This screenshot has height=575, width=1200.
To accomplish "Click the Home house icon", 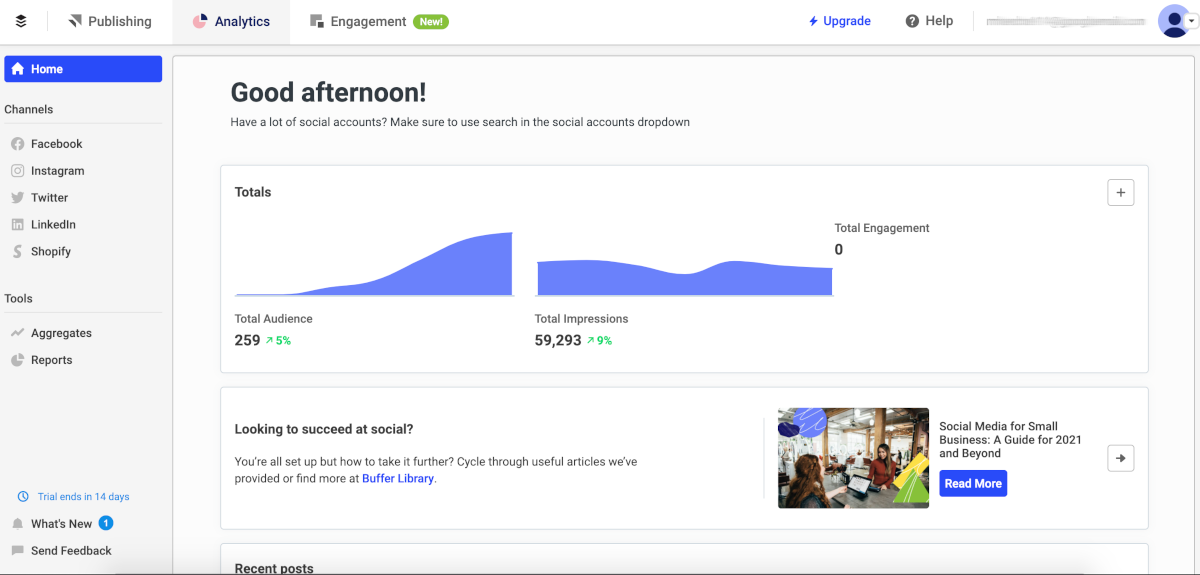I will (18, 69).
